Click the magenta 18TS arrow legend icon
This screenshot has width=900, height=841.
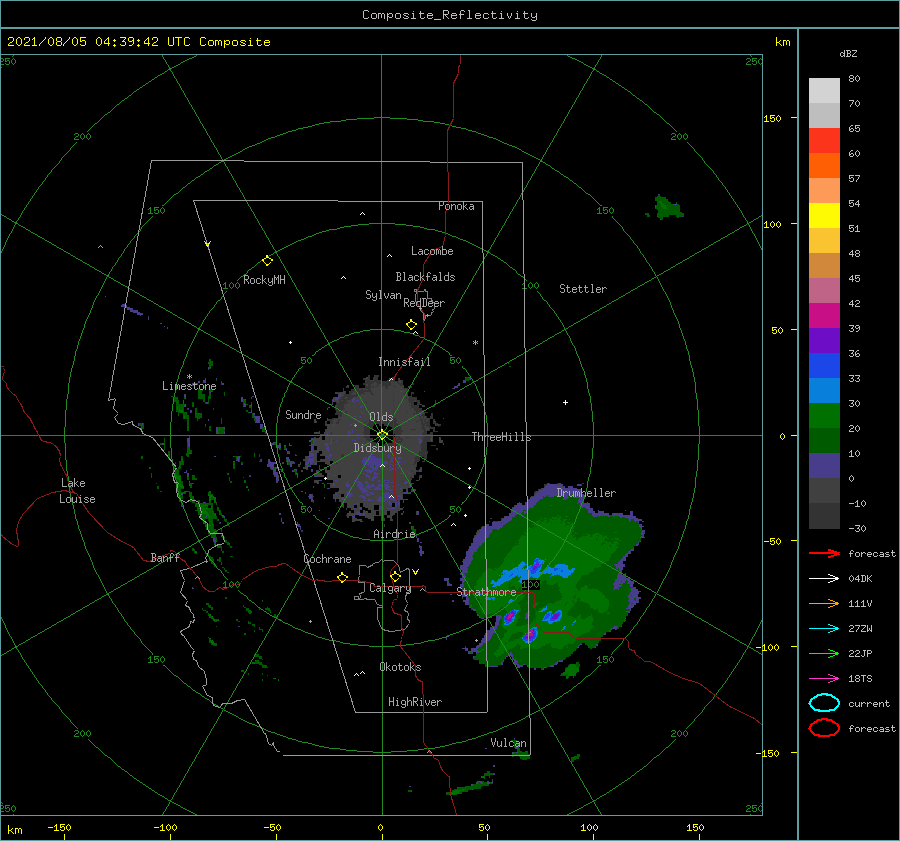[824, 679]
